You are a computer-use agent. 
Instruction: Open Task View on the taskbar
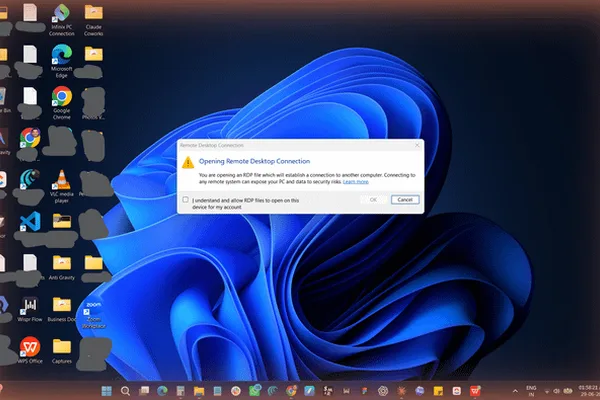point(144,391)
